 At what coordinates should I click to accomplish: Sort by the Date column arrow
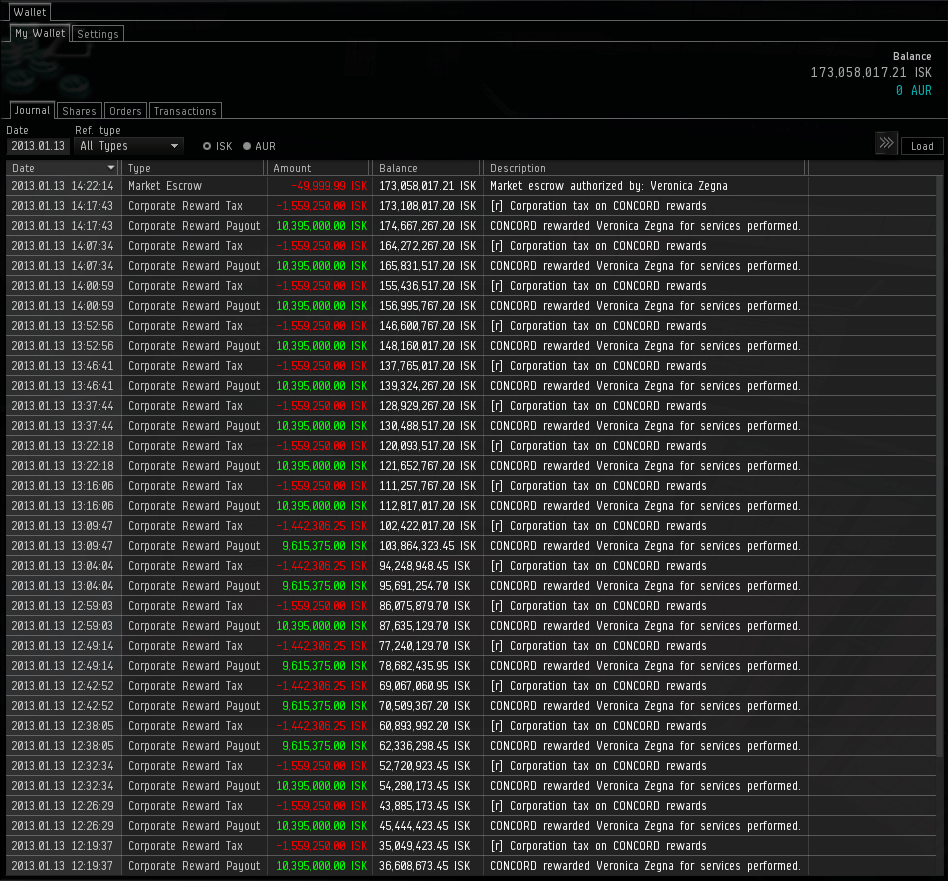[x=111, y=167]
